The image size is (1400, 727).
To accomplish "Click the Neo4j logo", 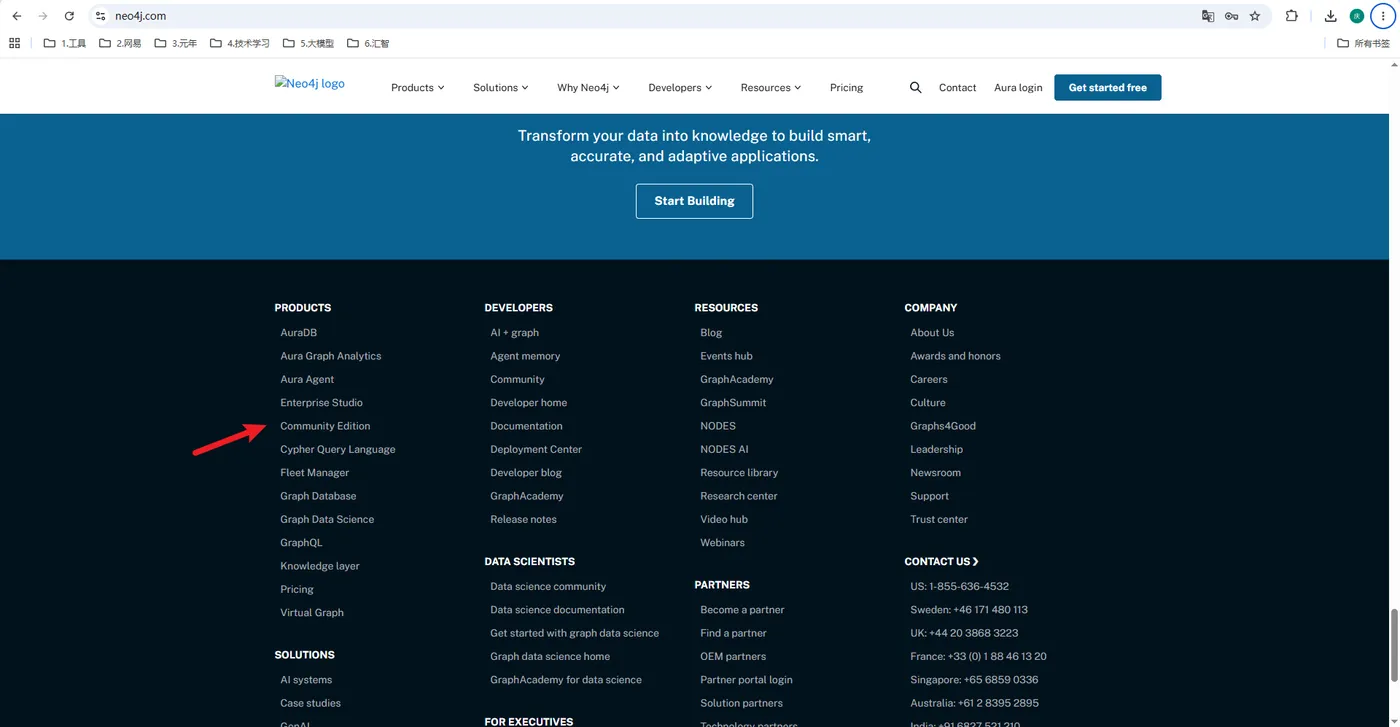I will tap(310, 84).
